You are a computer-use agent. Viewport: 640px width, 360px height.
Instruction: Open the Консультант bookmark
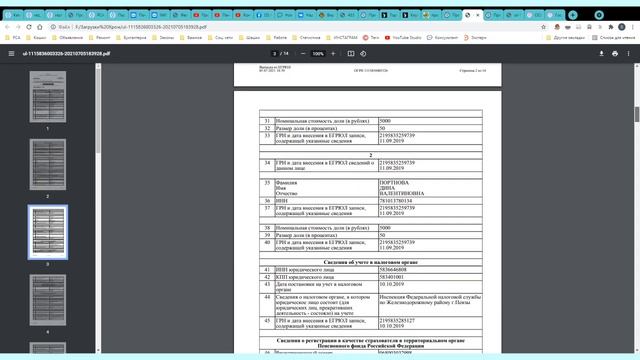point(442,38)
